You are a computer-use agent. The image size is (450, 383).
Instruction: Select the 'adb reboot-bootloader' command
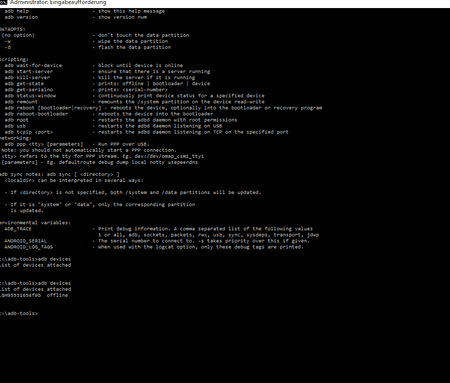pyautogui.click(x=36, y=114)
